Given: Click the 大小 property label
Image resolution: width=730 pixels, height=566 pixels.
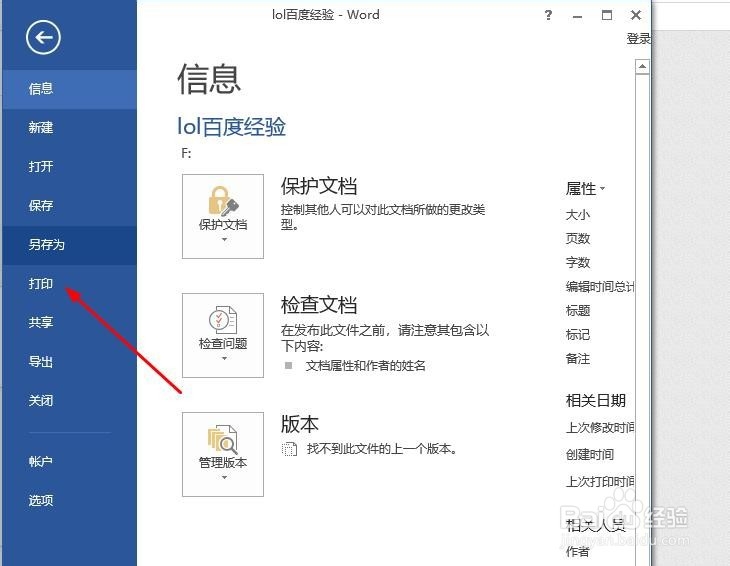Looking at the screenshot, I should [x=578, y=215].
